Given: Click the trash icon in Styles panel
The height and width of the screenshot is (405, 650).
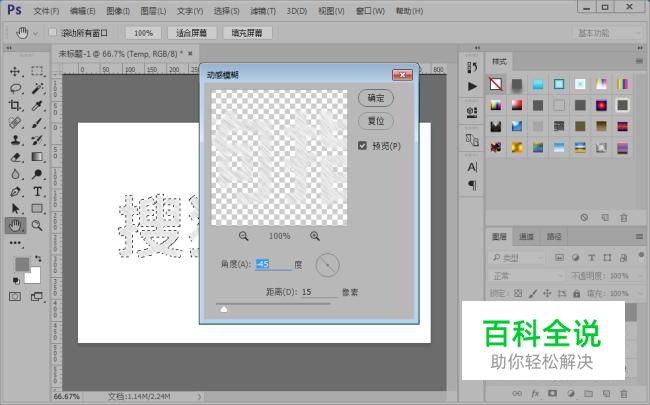Looking at the screenshot, I should coord(623,218).
